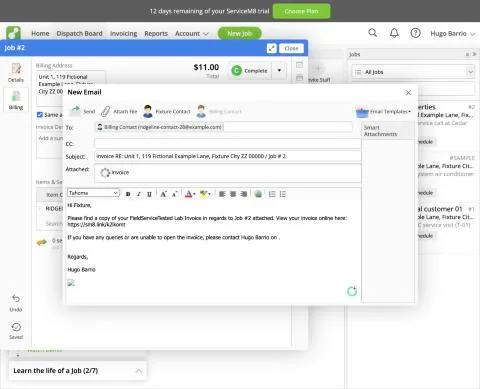The height and width of the screenshot is (389, 480).
Task: Open the search magnifier icon
Action: 373,33
